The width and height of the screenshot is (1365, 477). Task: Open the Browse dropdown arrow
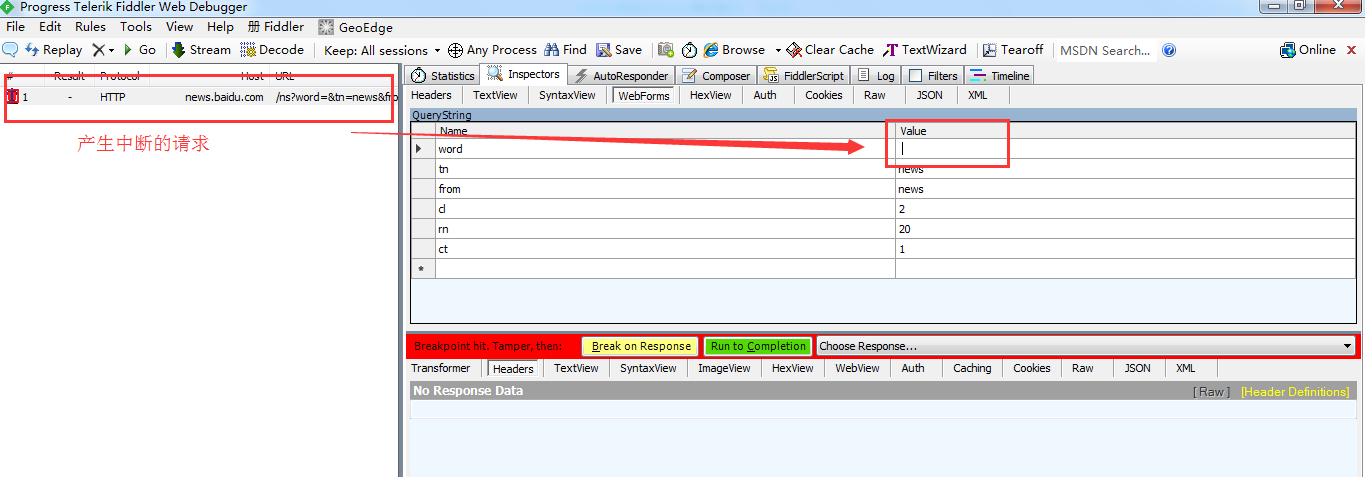pos(778,50)
